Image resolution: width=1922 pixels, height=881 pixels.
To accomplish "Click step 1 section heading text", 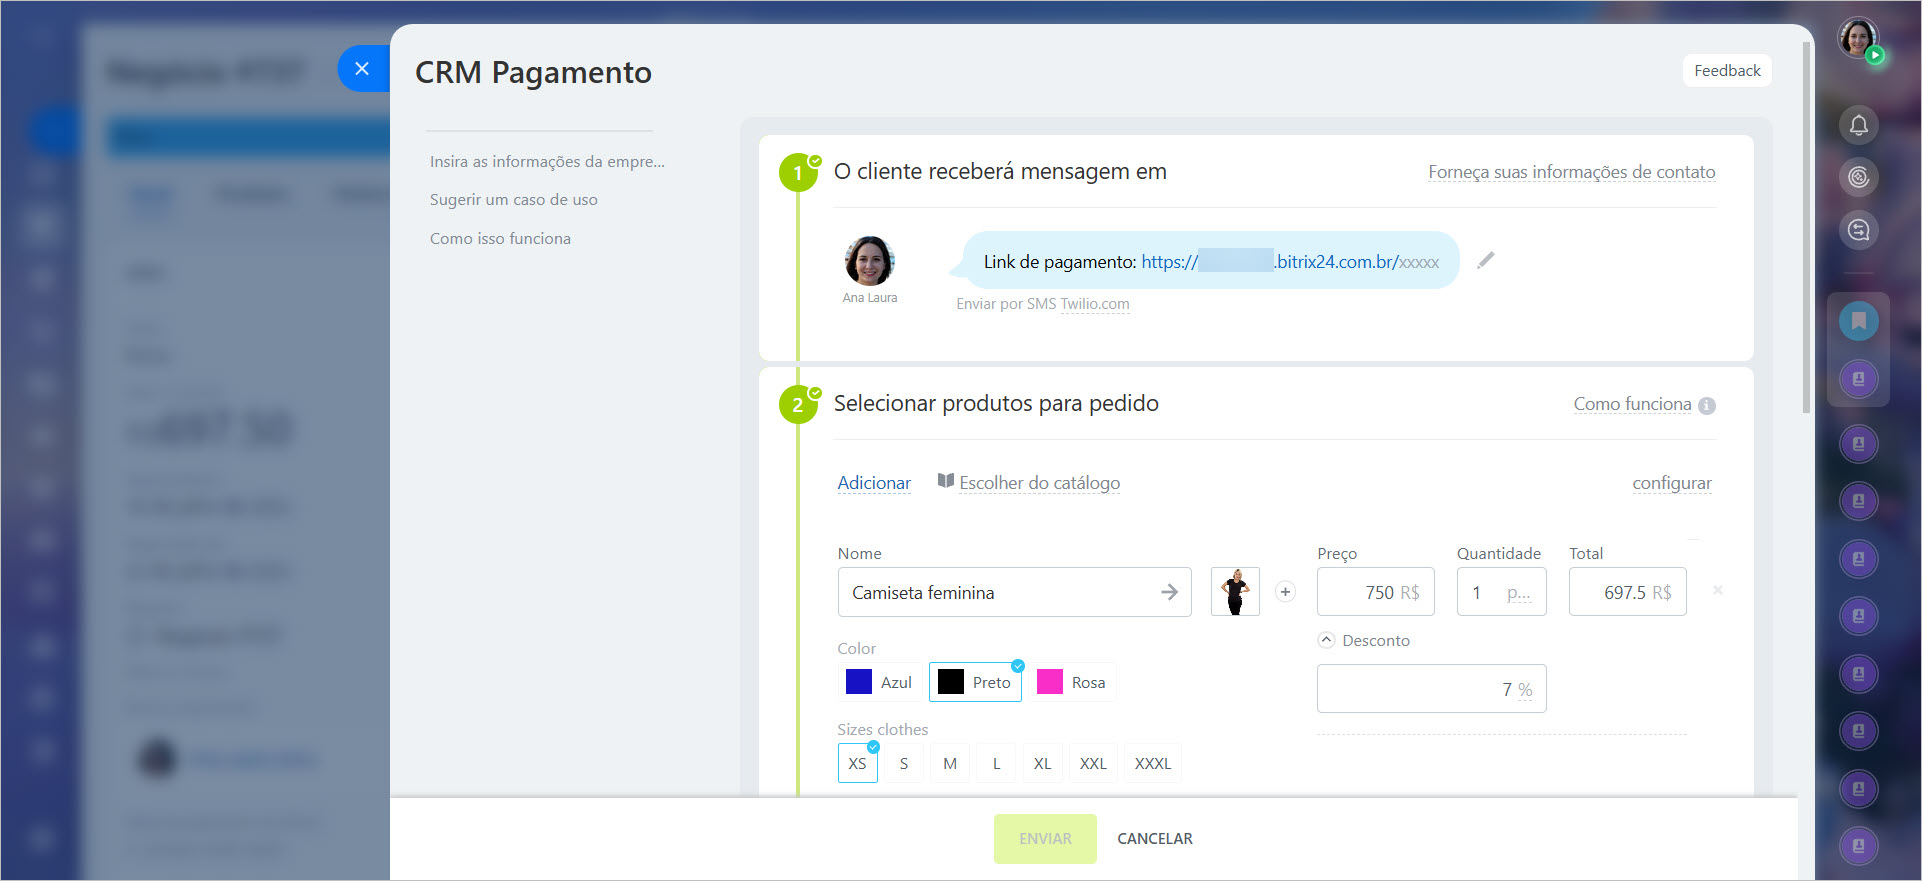I will (1000, 171).
